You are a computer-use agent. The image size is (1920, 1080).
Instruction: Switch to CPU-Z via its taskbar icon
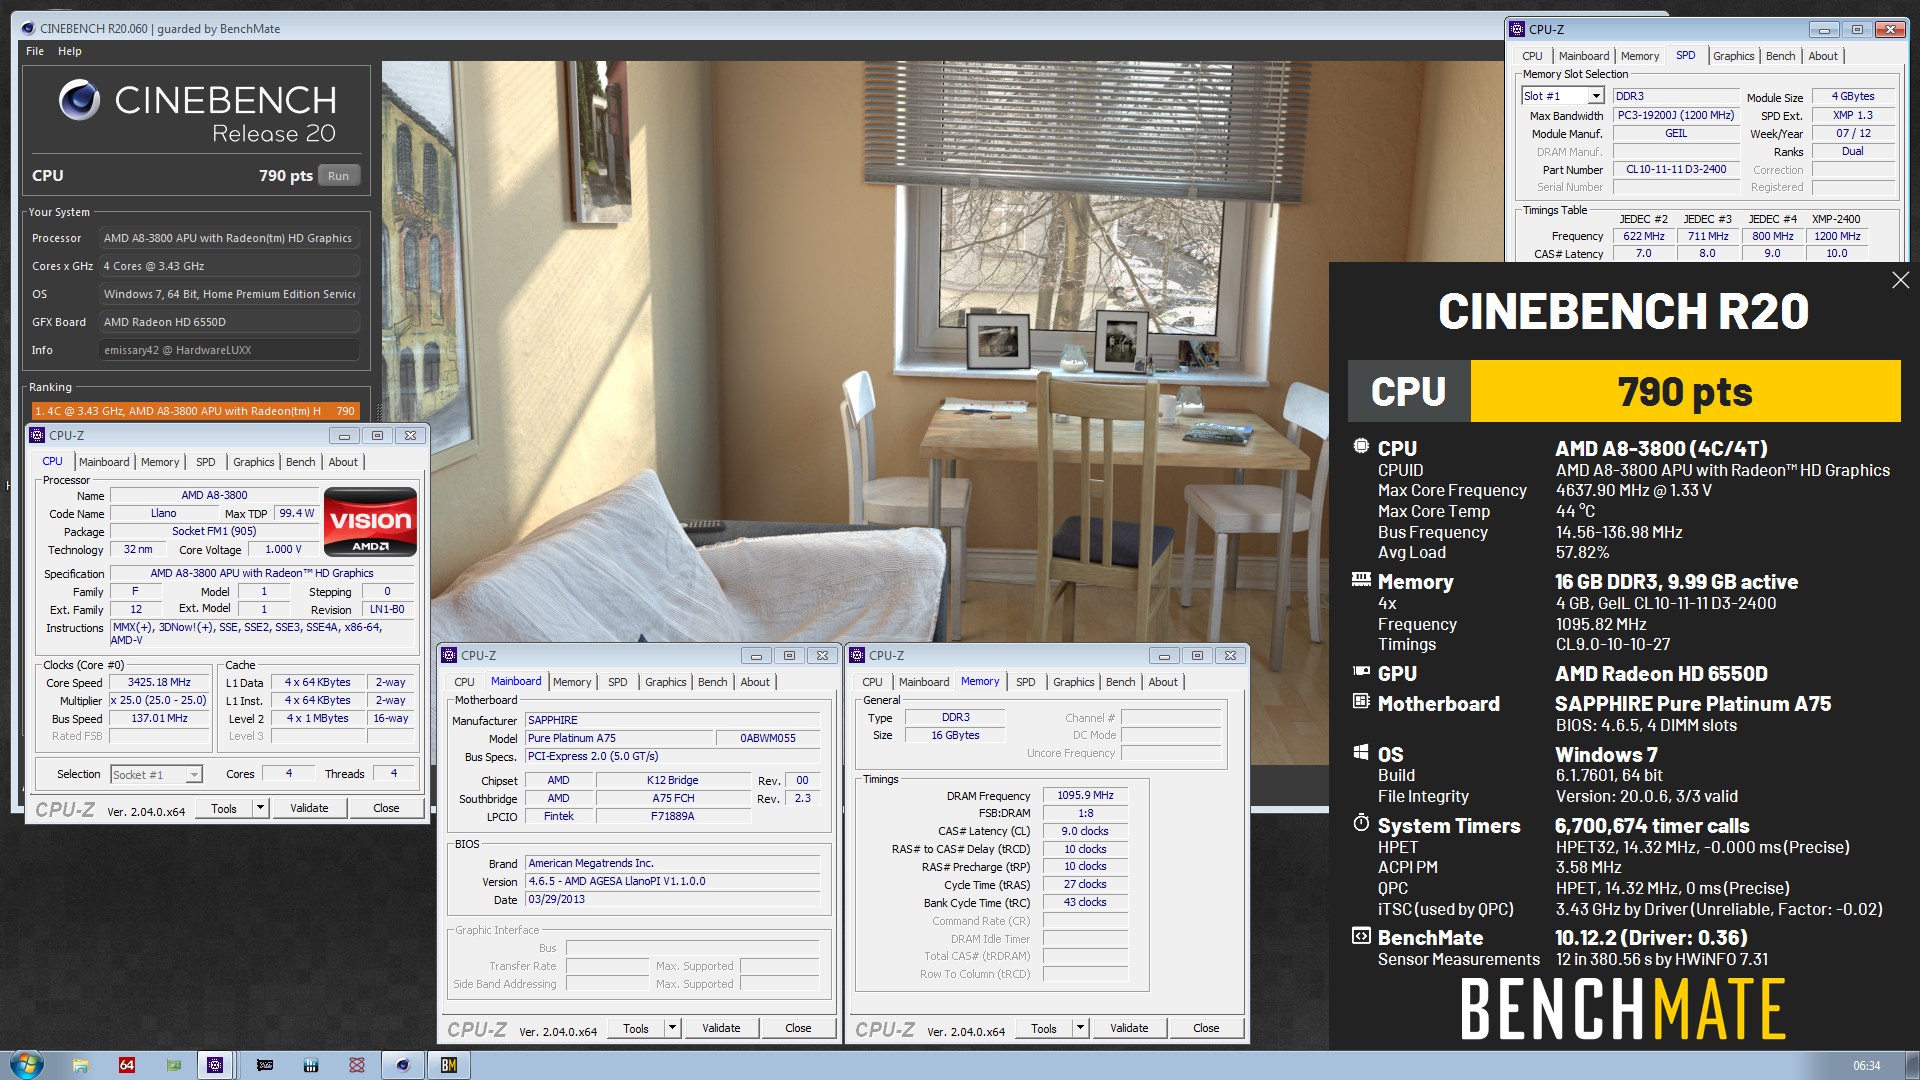[x=215, y=1065]
